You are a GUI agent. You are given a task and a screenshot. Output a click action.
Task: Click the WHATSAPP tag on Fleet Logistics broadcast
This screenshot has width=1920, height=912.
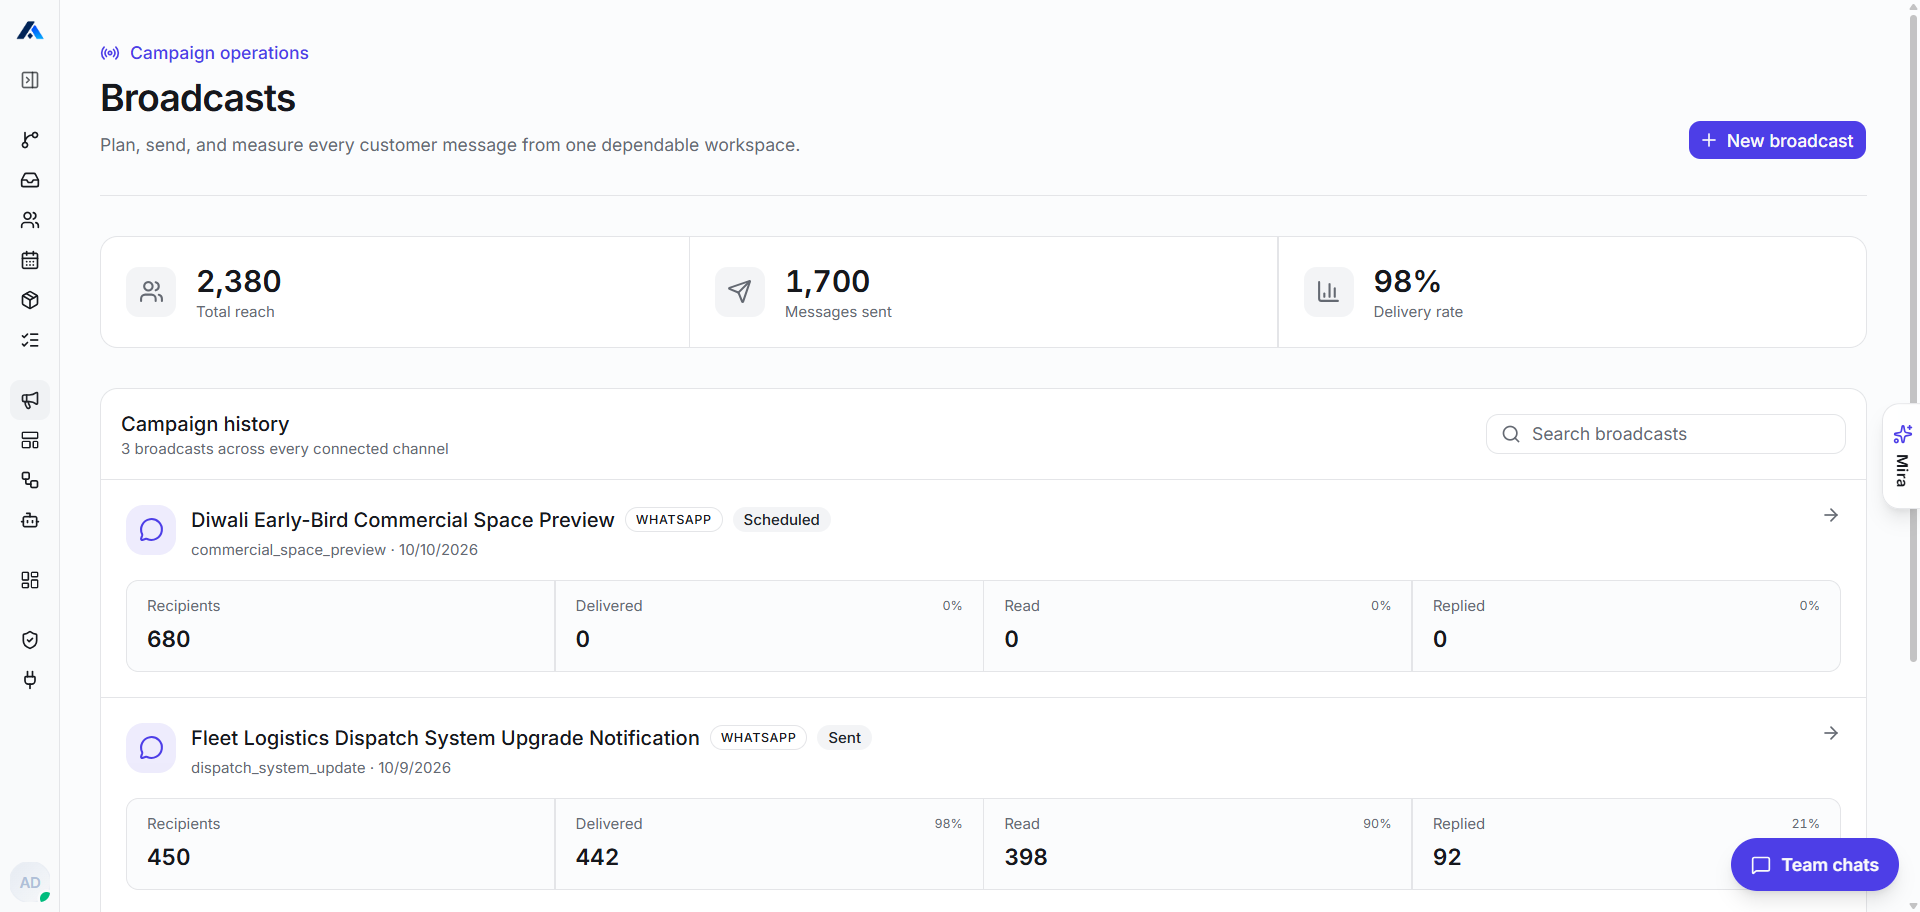[x=758, y=738]
